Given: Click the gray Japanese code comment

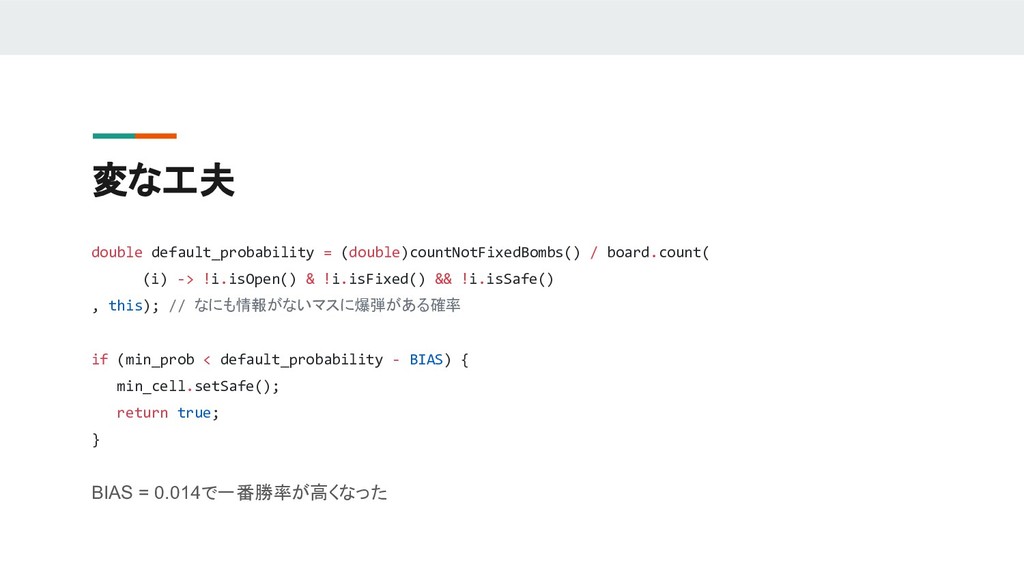Looking at the screenshot, I should pos(315,306).
